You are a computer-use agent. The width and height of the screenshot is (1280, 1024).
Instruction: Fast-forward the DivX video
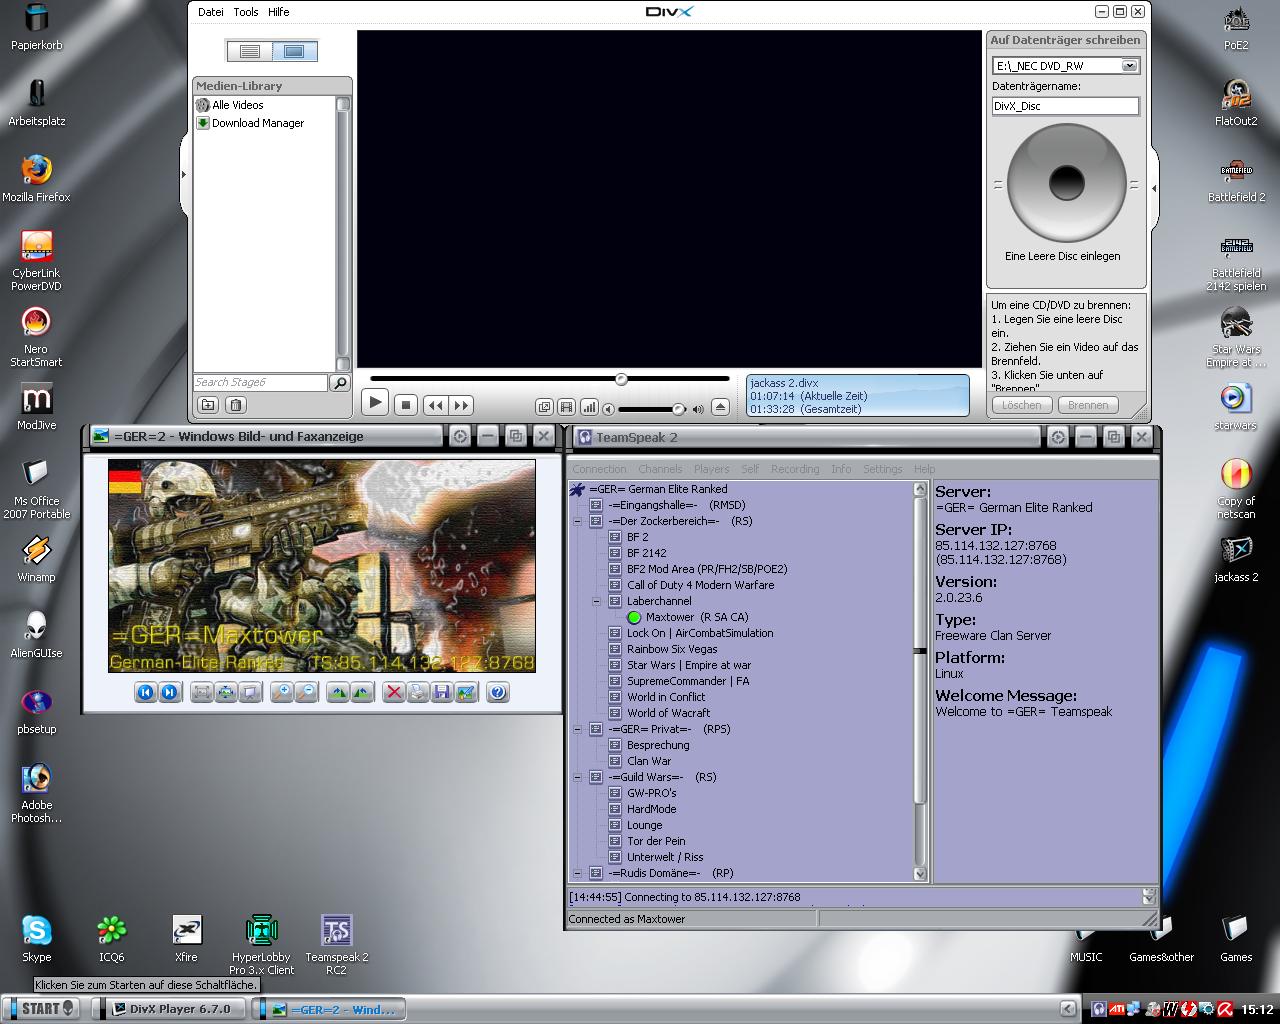coord(461,405)
